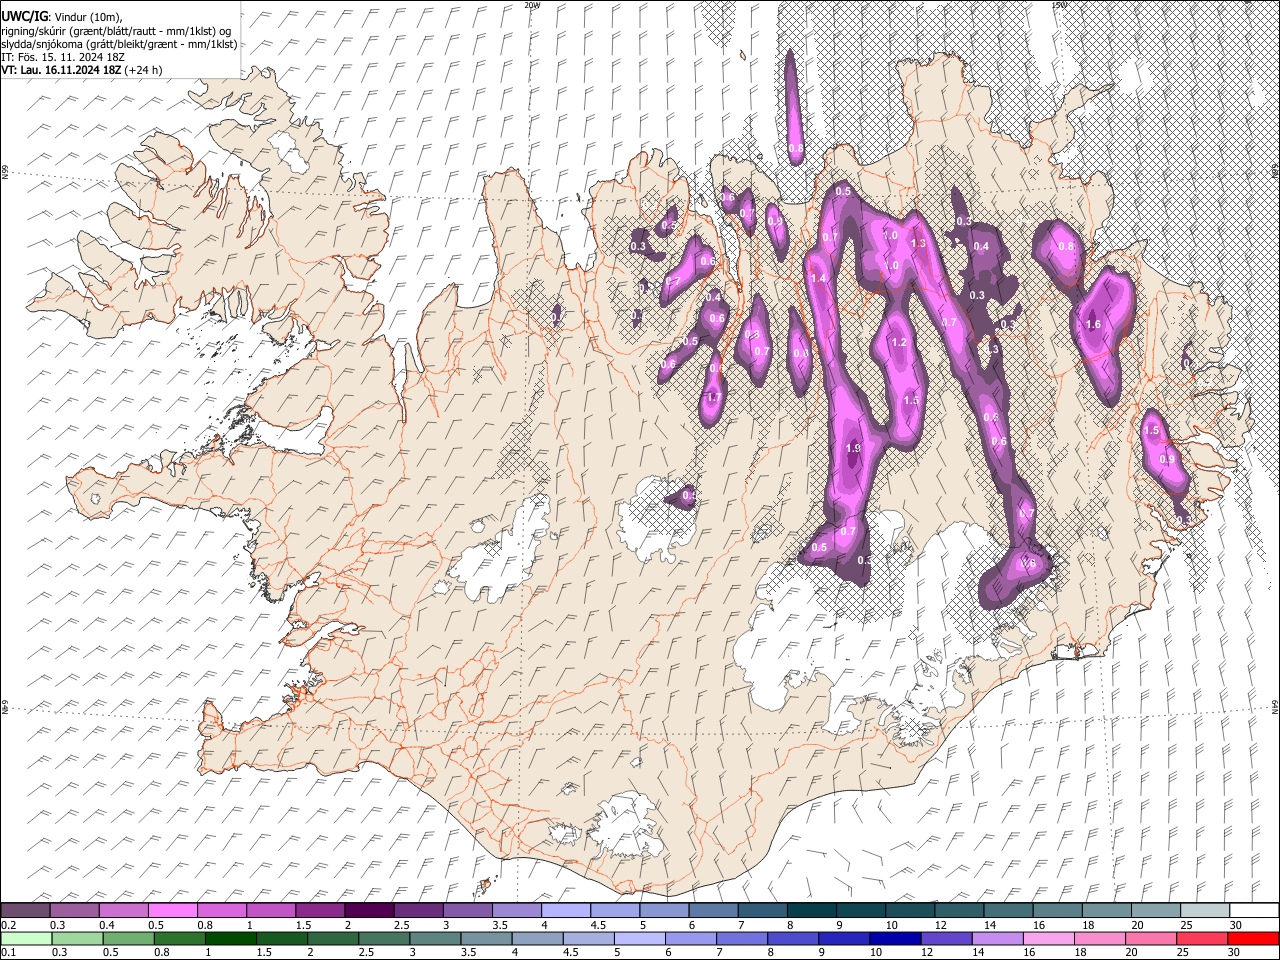This screenshot has height=960, width=1280.
Task: Click the 1.9 snowfall value on the map
Action: pyautogui.click(x=853, y=448)
